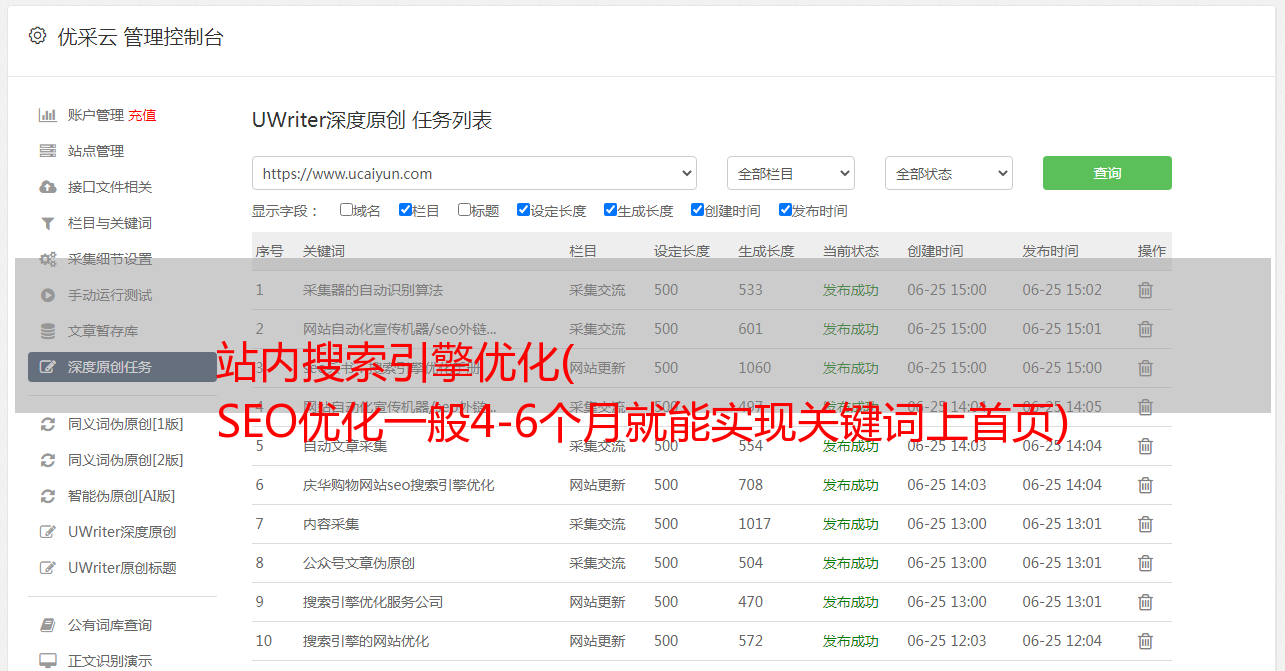Click the cloud upload icon for 接口文件相关

pyautogui.click(x=47, y=187)
